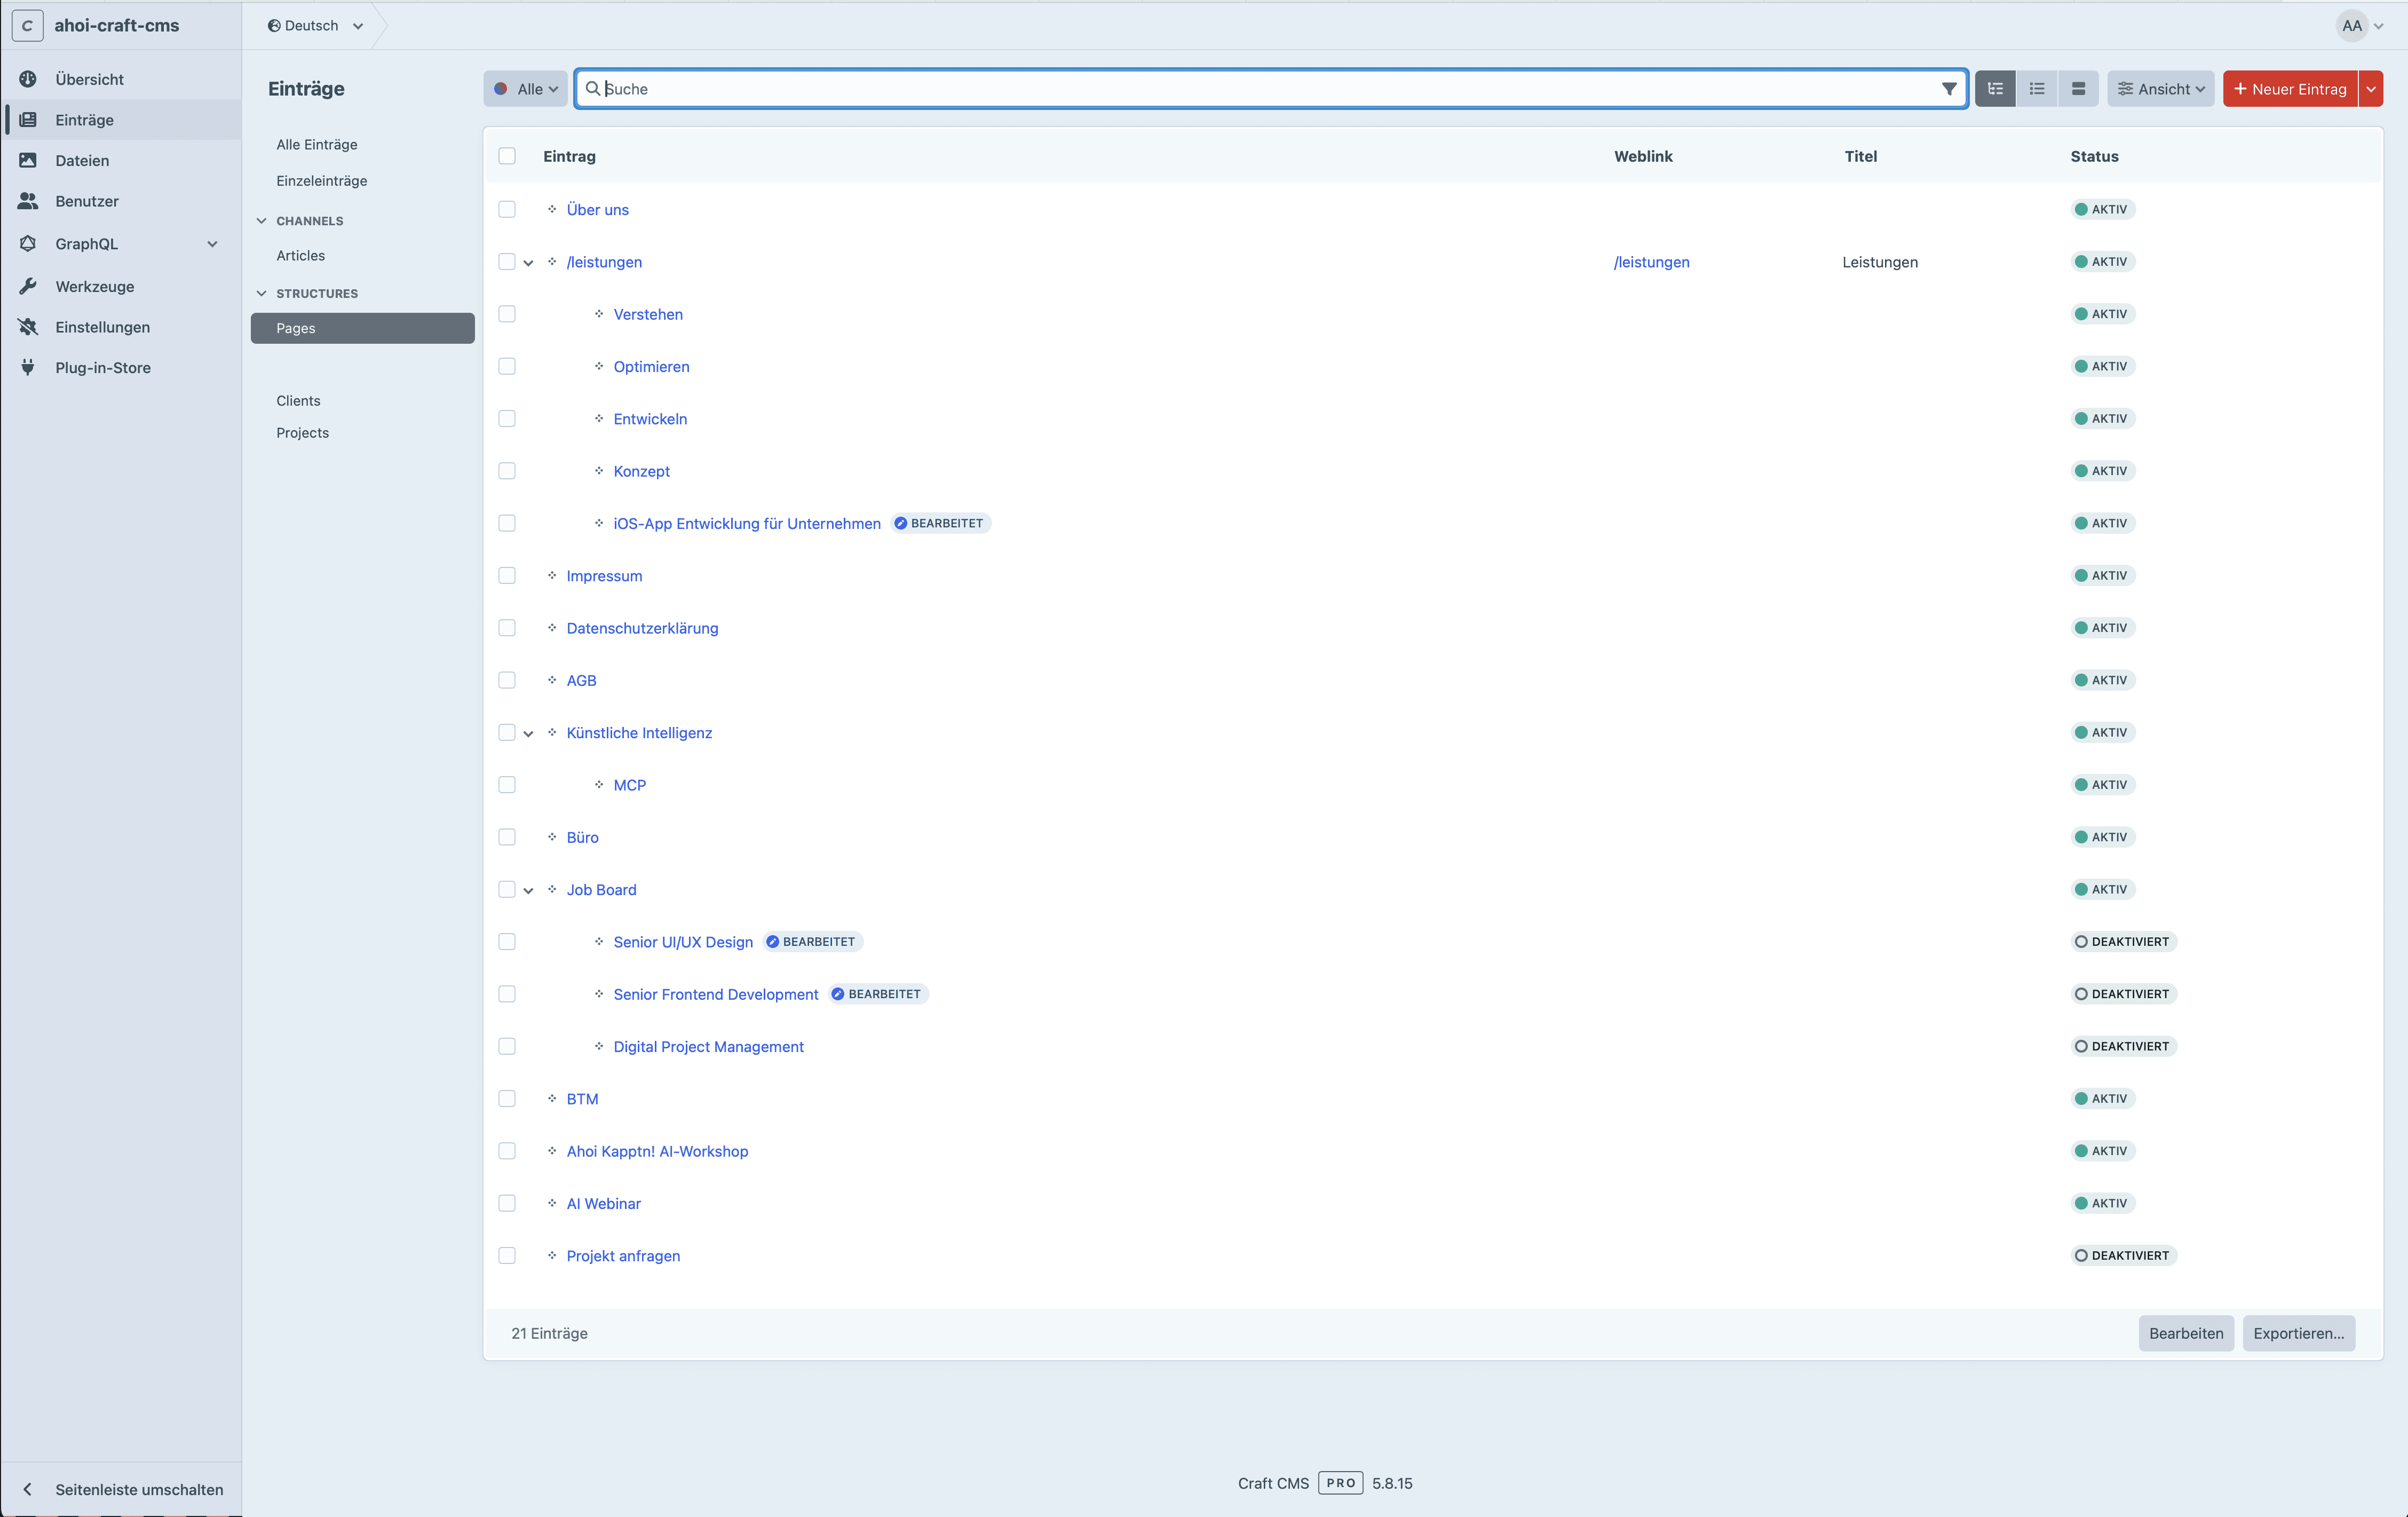Tick the checkbox for the Über uns entry
This screenshot has width=2408, height=1517.
(507, 209)
